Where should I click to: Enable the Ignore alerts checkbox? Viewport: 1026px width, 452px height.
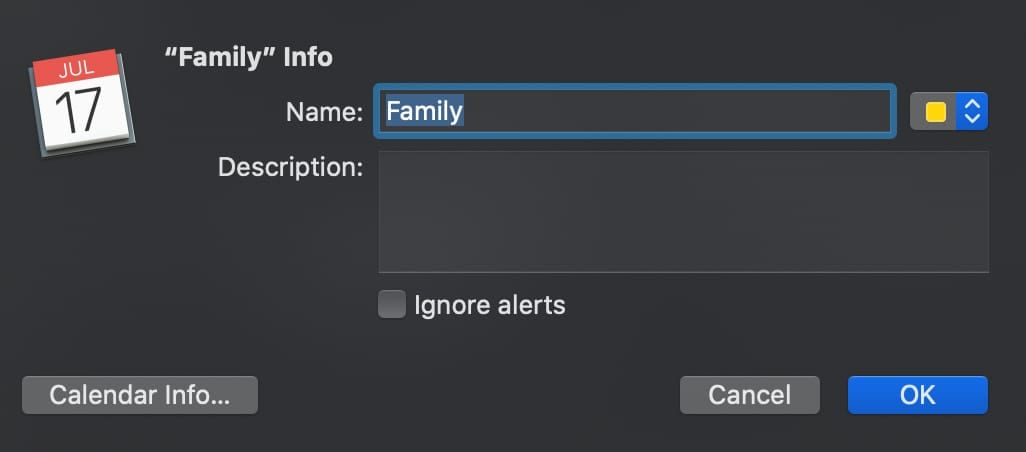pyautogui.click(x=392, y=304)
